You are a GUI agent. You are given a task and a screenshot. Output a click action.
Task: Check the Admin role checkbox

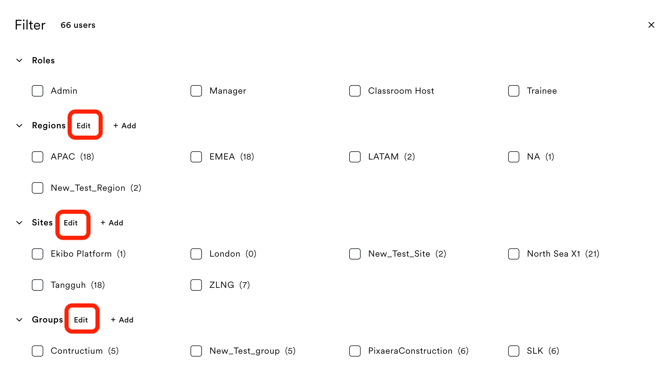(x=38, y=91)
